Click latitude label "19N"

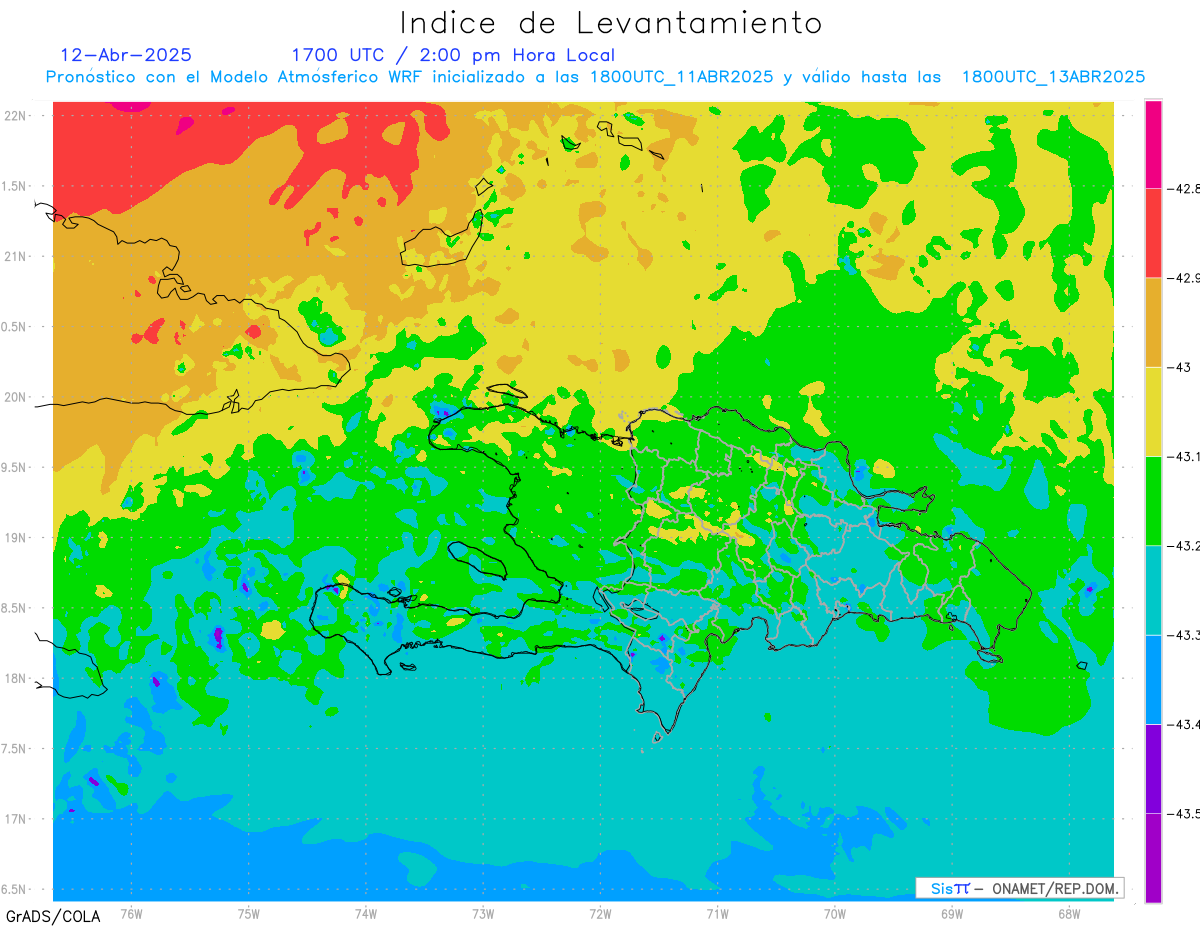[x=16, y=538]
